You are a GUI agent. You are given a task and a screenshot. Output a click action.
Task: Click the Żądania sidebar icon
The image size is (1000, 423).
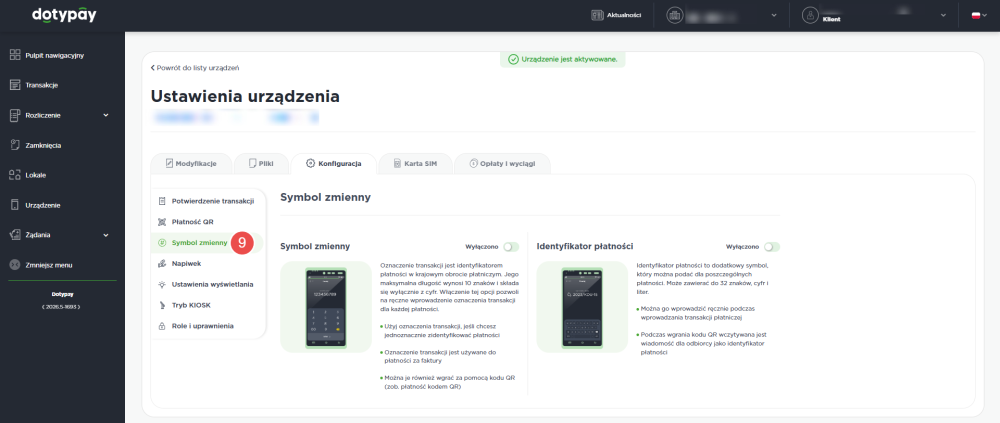click(x=16, y=235)
